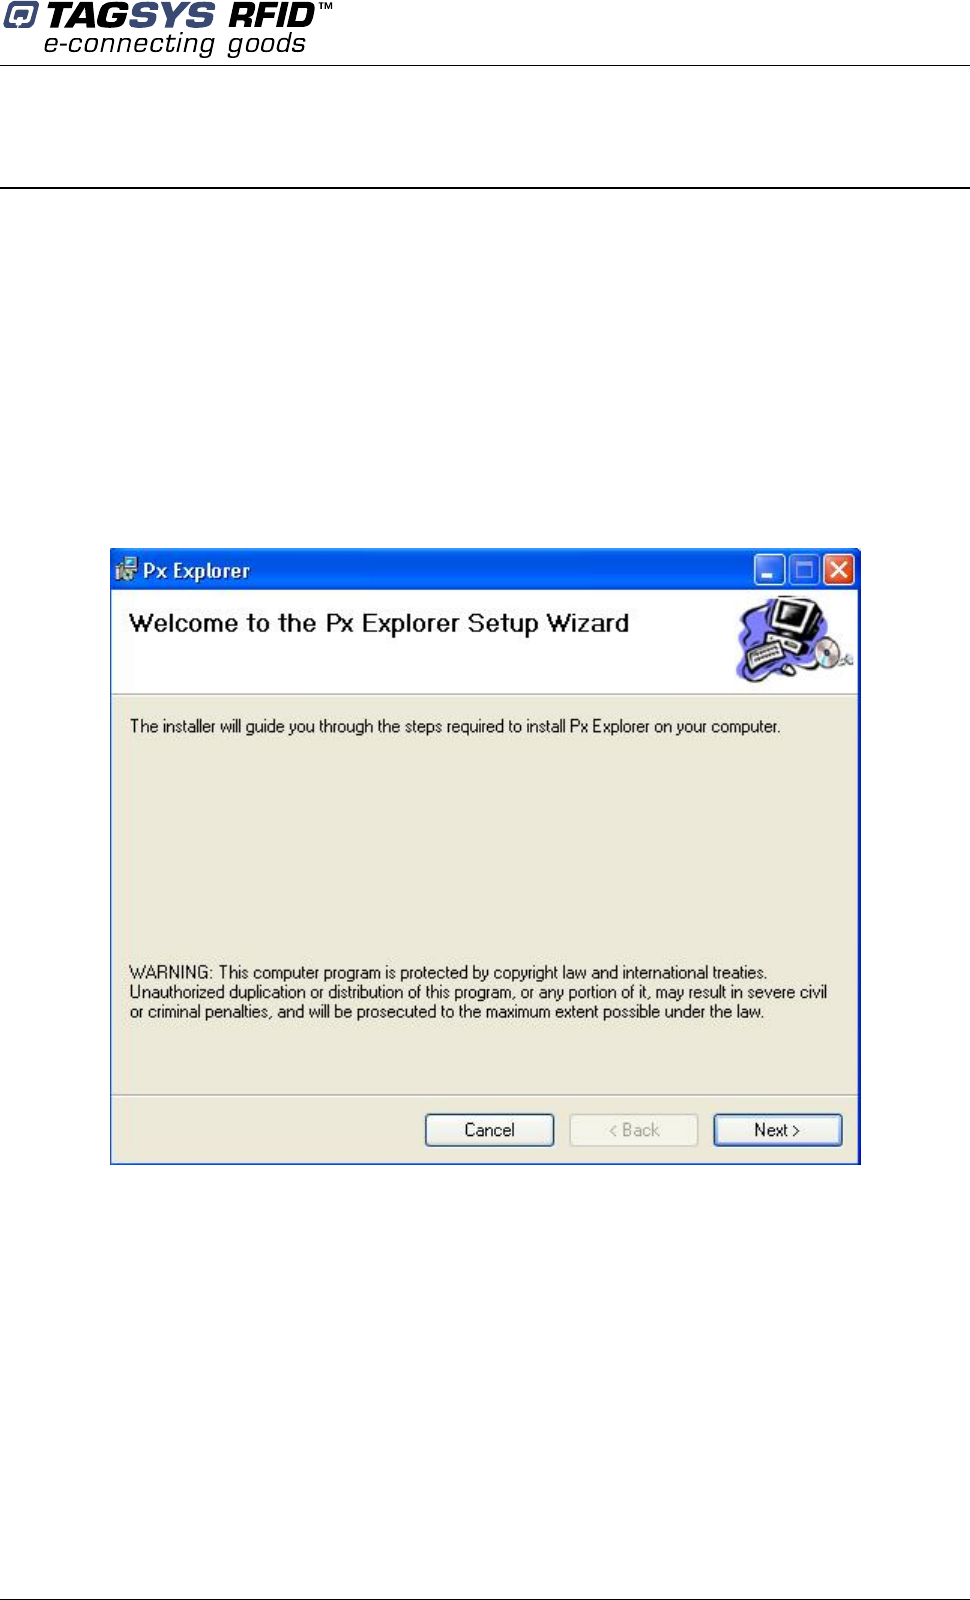The width and height of the screenshot is (970, 1600).
Task: Open the installer icon menu in title bar
Action: click(x=125, y=570)
